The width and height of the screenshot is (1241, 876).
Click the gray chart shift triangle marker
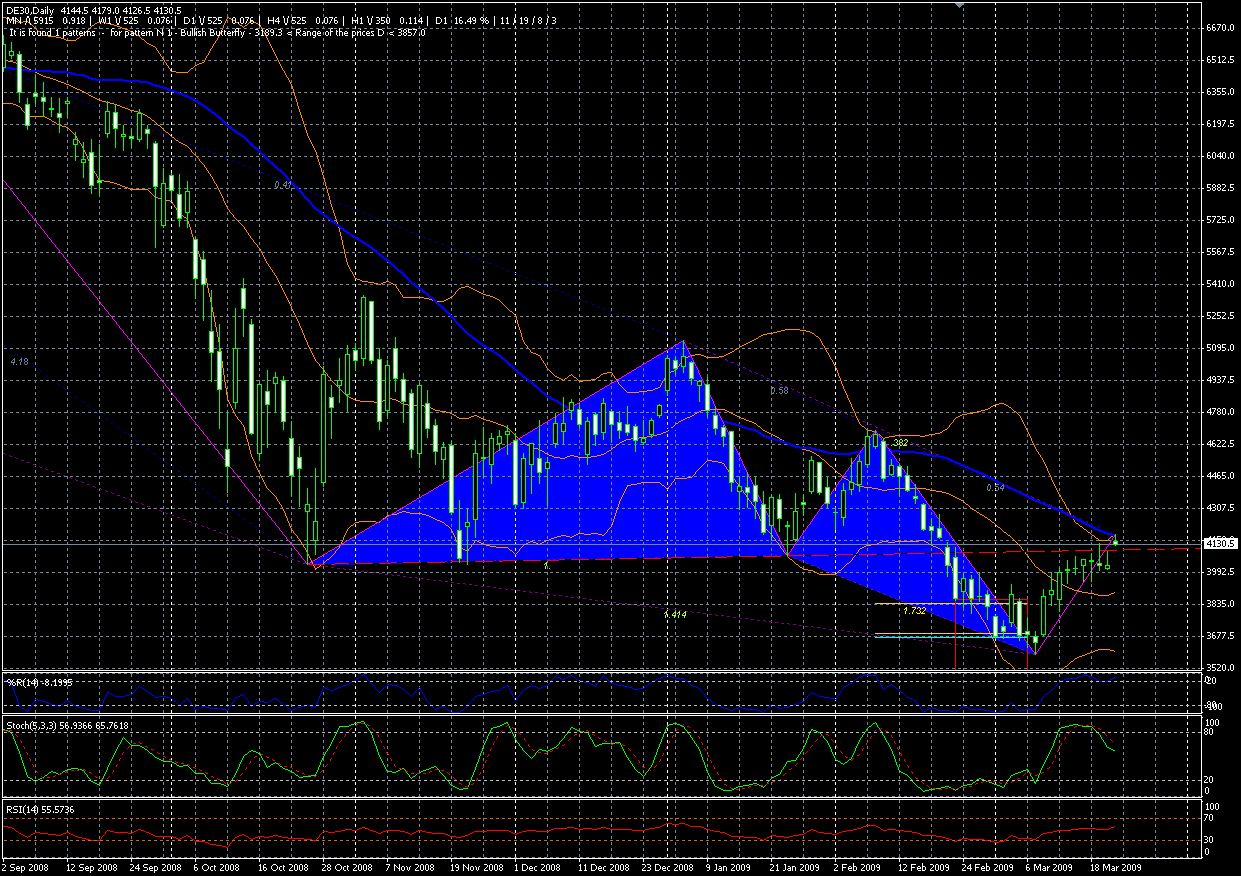[x=961, y=5]
